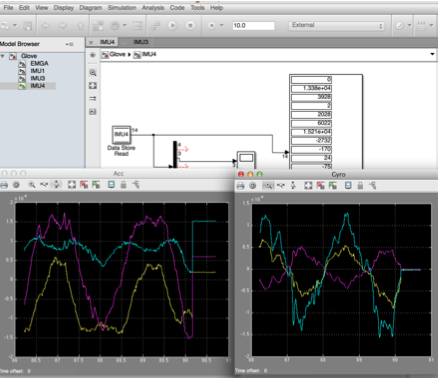Select Zoom X-axis in Acc scope
Image resolution: width=438 pixels, height=378 pixels.
[x=44, y=184]
